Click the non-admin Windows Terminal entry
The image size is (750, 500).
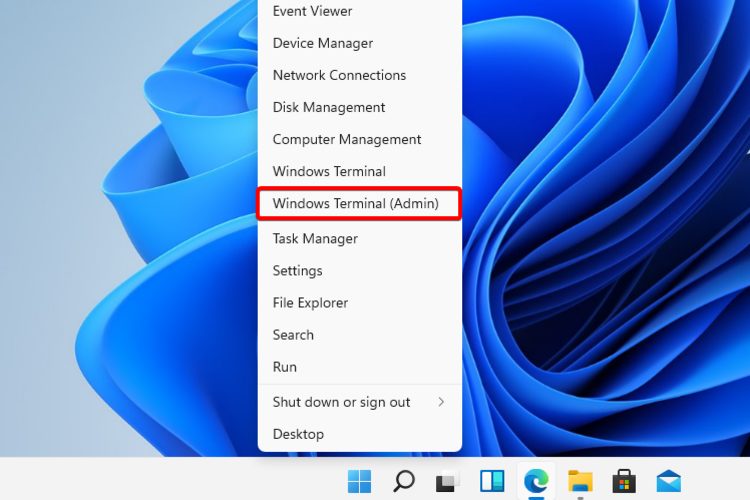(x=328, y=171)
